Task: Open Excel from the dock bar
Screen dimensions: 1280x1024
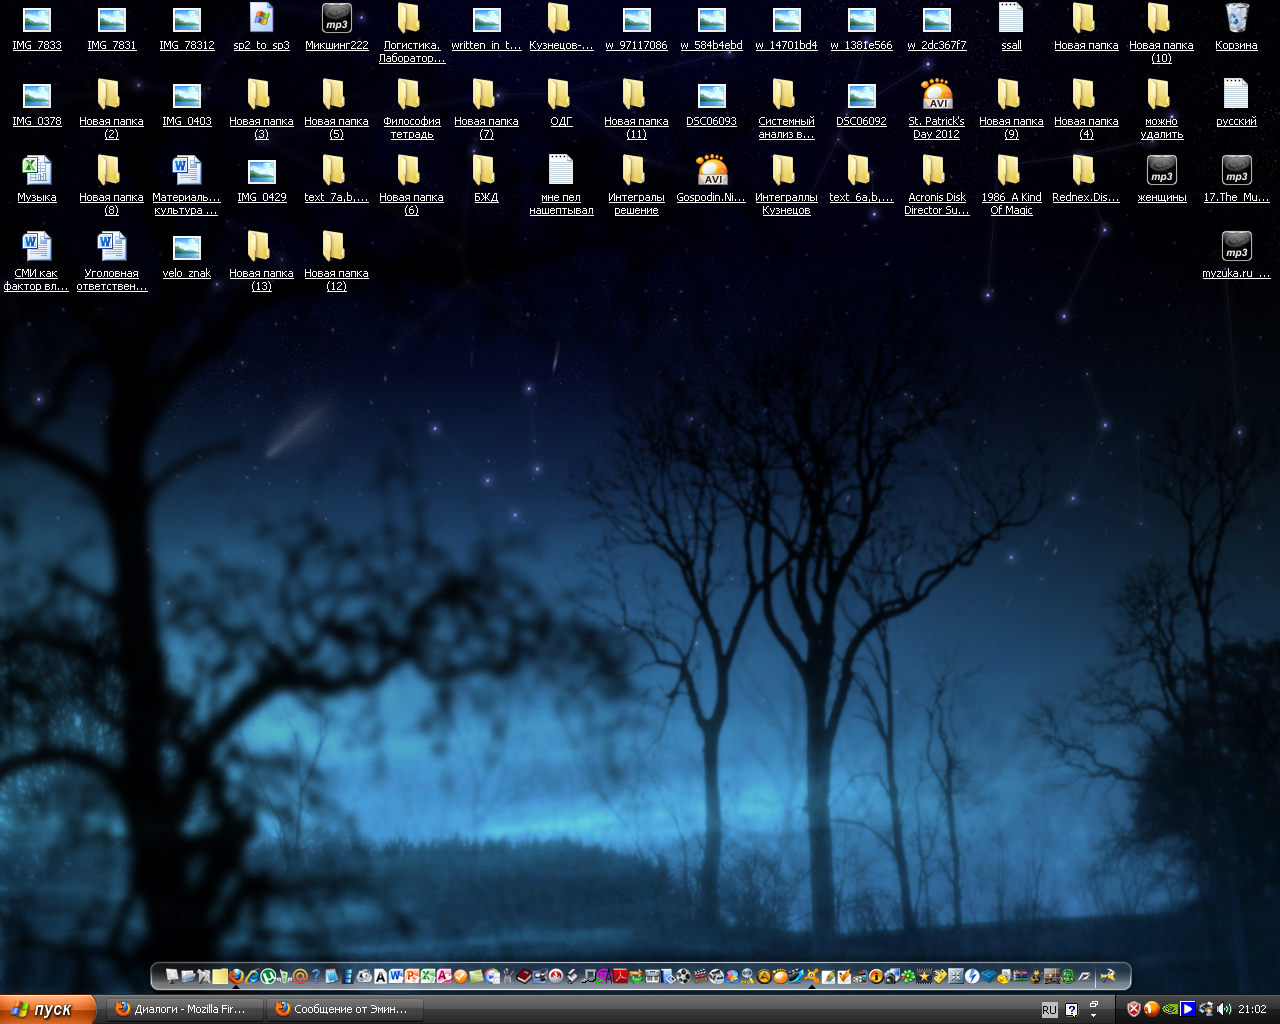Action: [x=428, y=976]
